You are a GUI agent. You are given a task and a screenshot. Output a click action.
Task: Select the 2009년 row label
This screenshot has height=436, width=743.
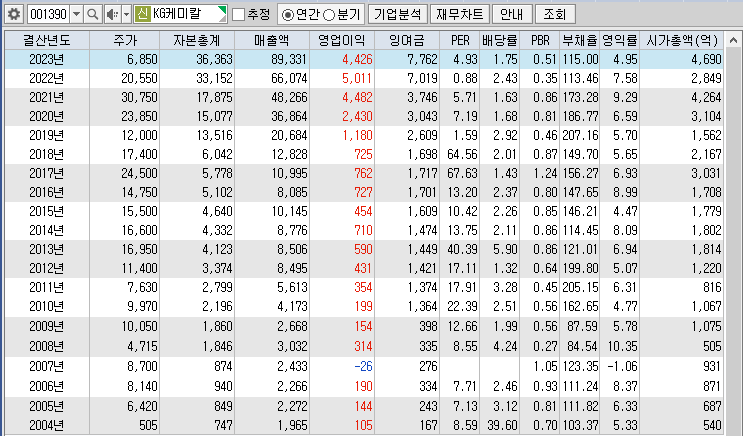46,326
